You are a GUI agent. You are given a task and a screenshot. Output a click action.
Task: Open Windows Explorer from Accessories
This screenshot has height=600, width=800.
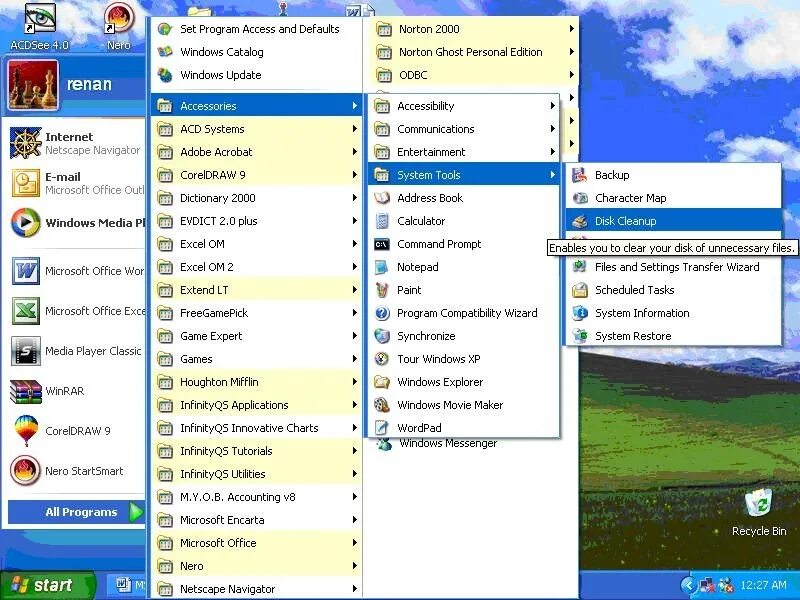(463, 382)
